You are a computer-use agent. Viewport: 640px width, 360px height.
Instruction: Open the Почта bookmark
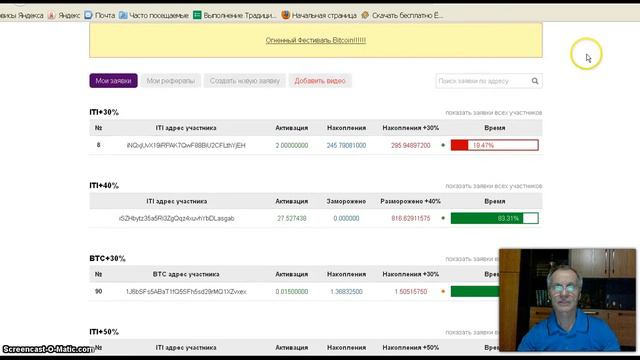(x=100, y=16)
